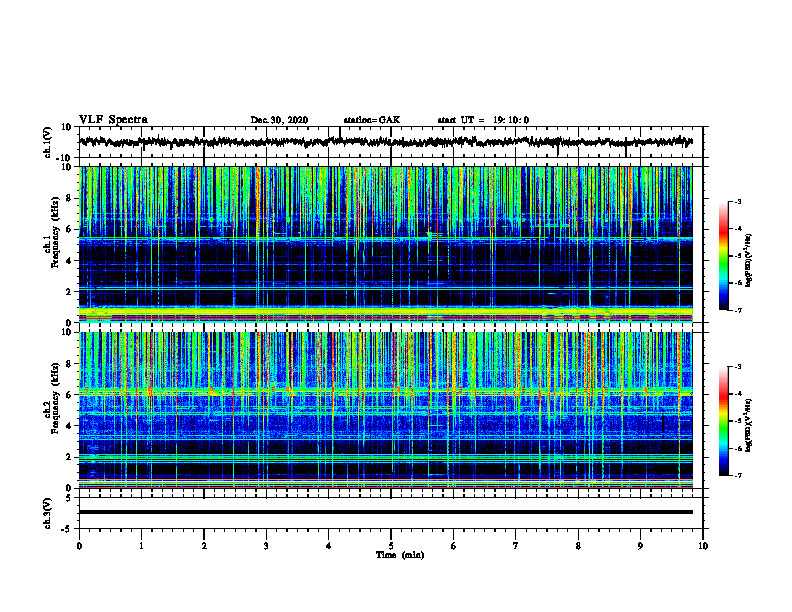
Task: Click the -10 tick on ch.1(V) axis
Action: pos(65,158)
